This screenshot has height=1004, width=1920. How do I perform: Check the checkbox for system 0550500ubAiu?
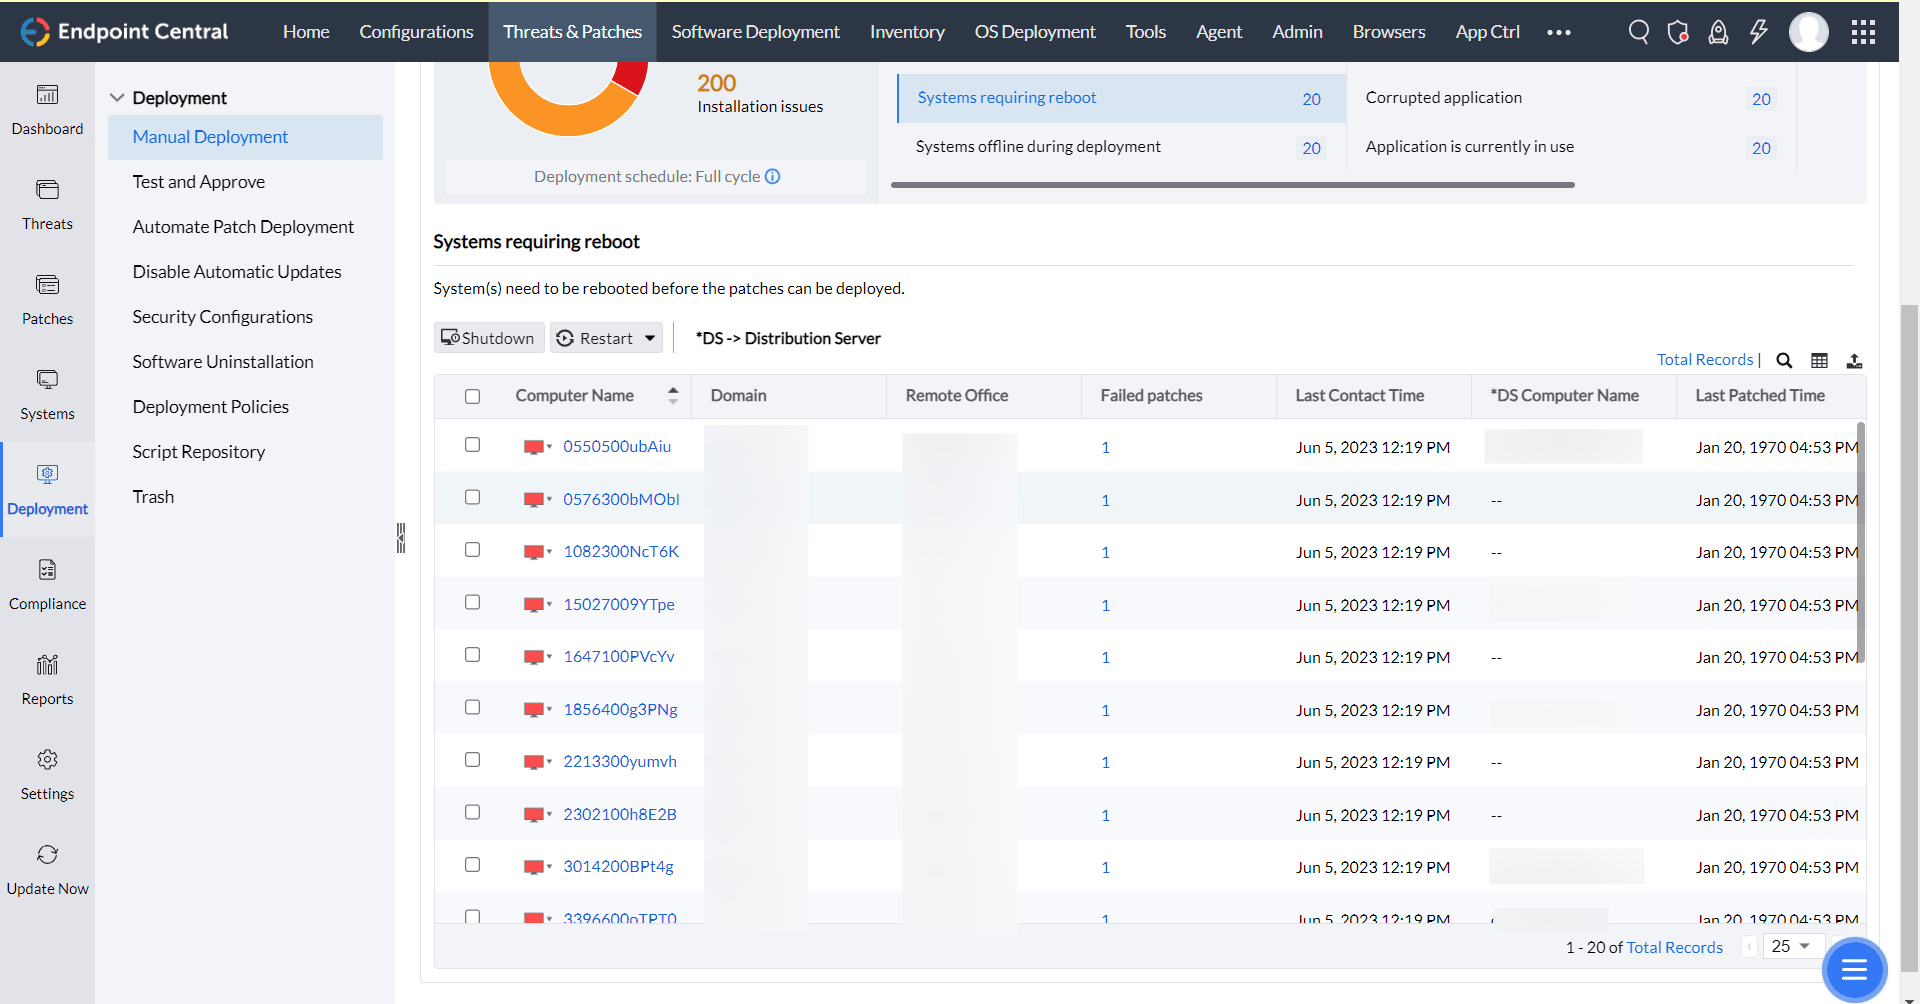(472, 444)
